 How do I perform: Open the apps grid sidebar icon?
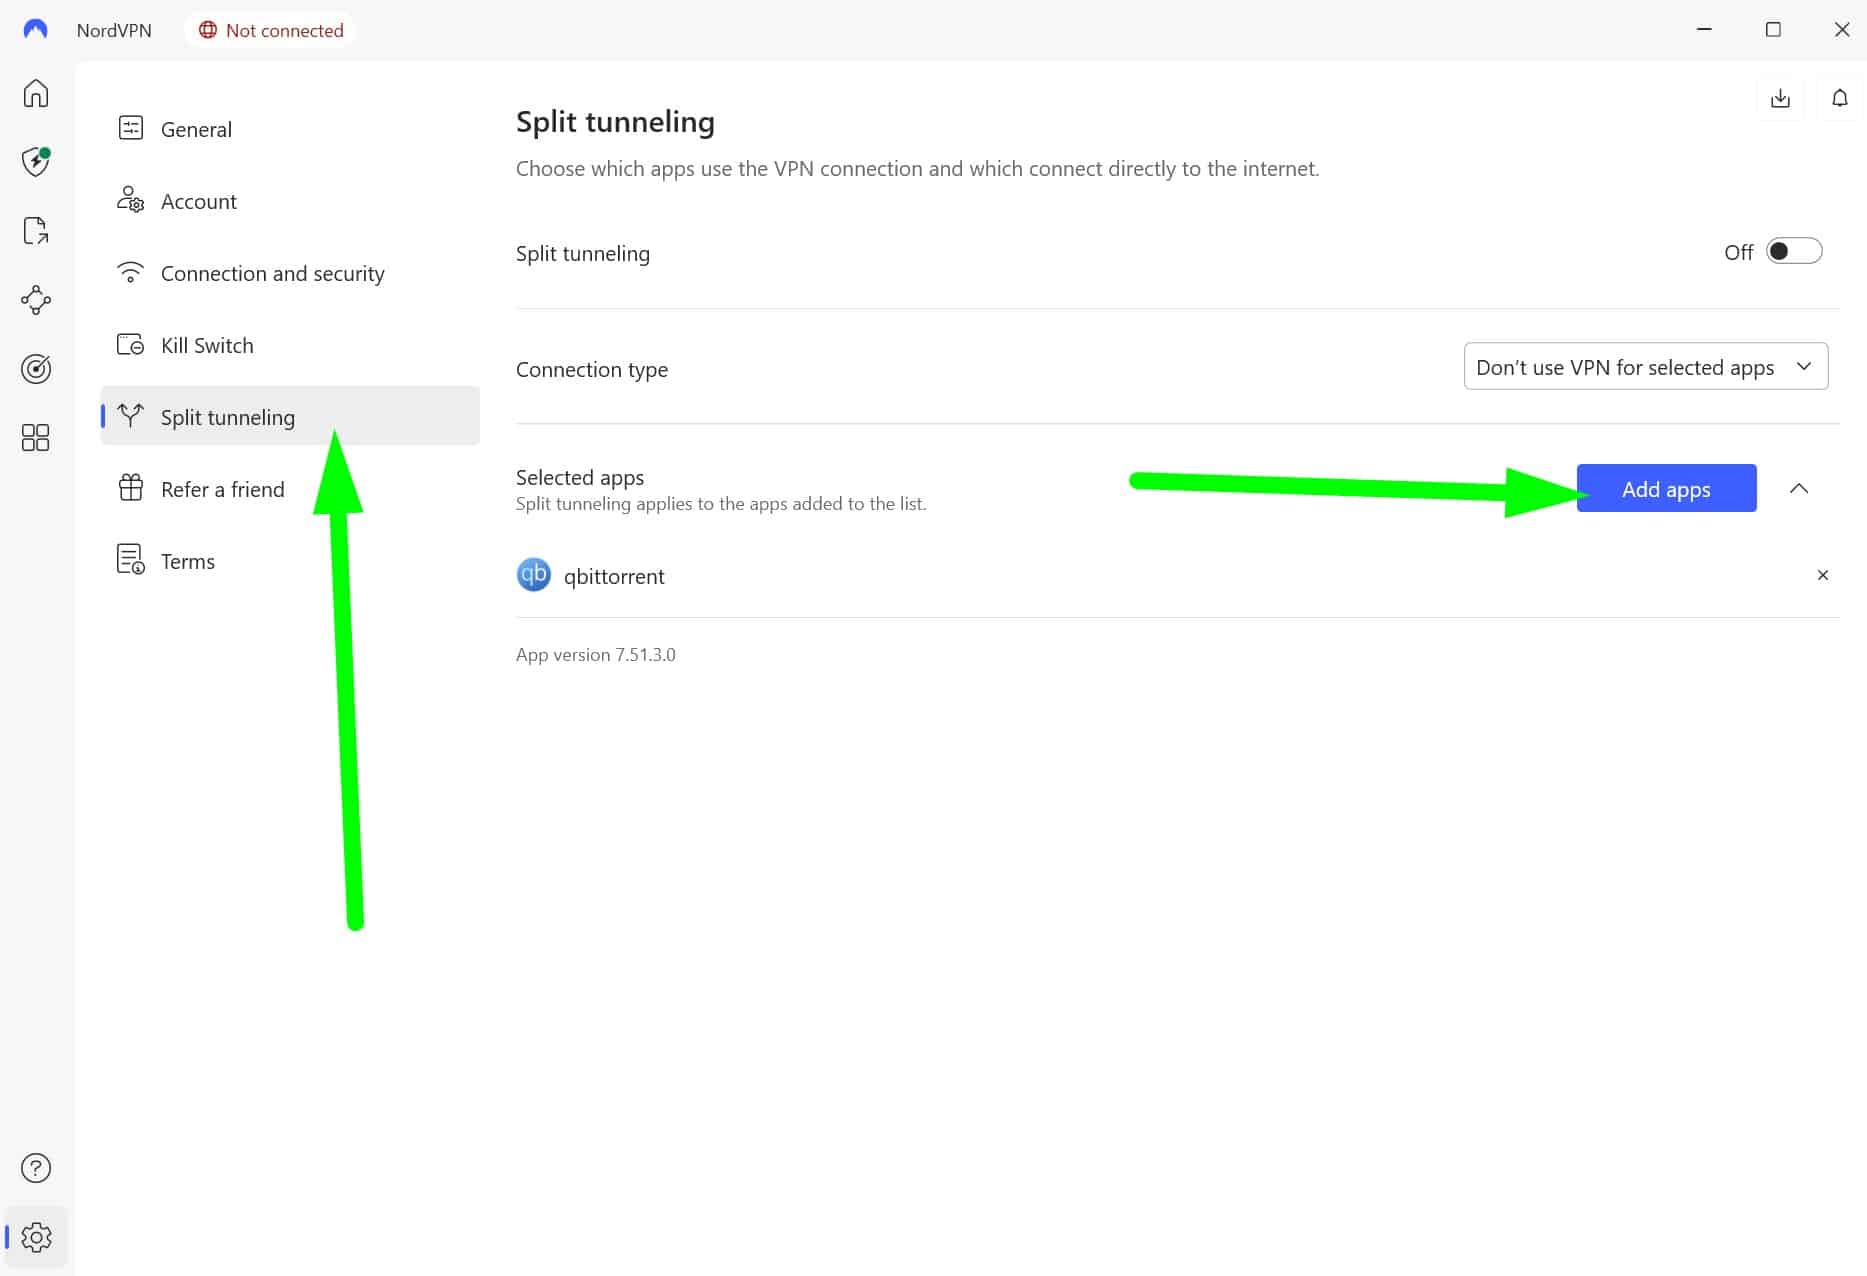point(36,438)
